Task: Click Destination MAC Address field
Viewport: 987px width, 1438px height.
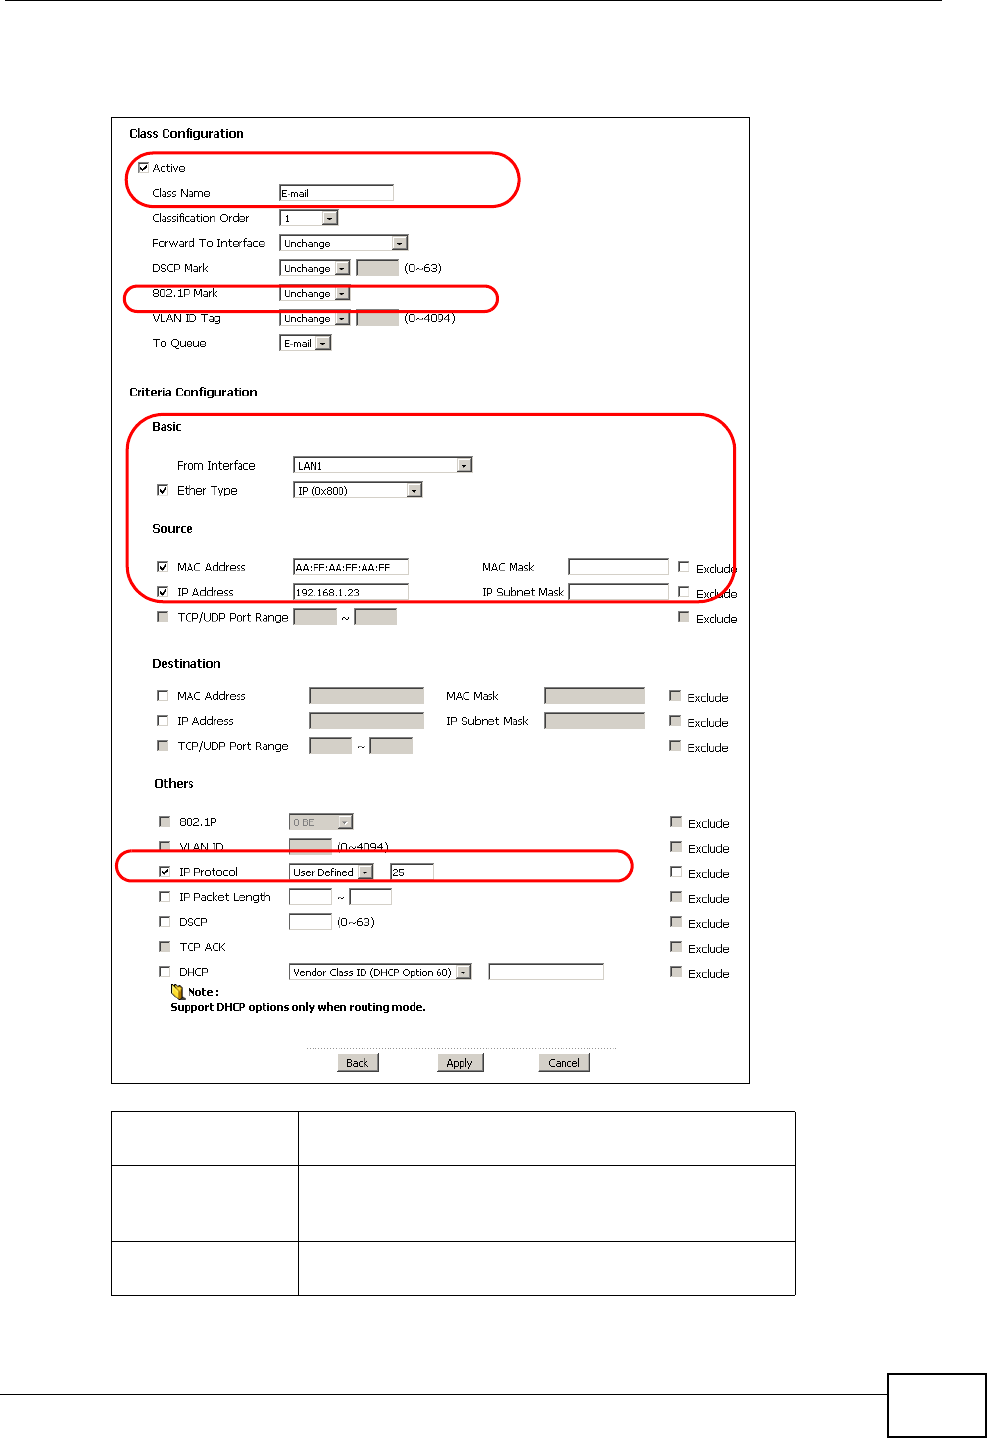Action: click(x=367, y=696)
